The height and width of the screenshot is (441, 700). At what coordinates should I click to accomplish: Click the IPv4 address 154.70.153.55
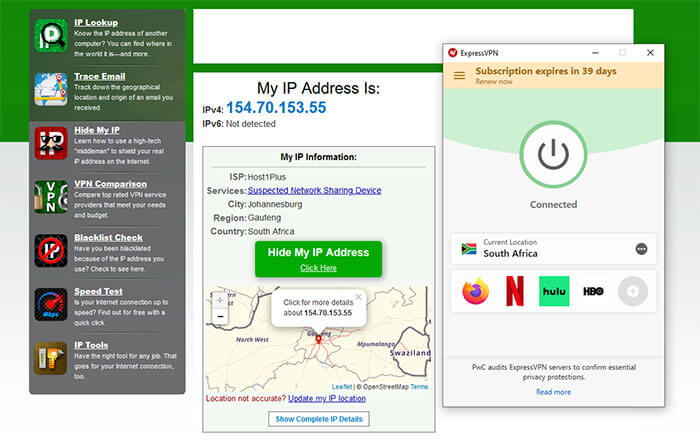(x=276, y=108)
